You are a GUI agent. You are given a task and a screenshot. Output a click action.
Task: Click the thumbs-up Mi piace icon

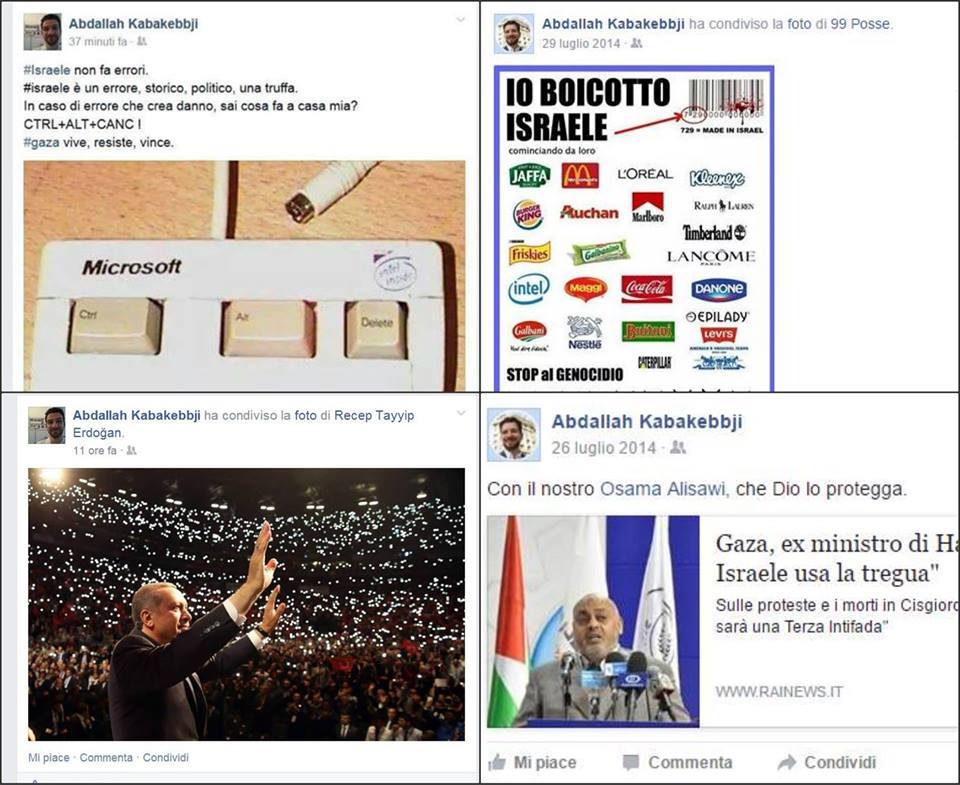tap(497, 762)
